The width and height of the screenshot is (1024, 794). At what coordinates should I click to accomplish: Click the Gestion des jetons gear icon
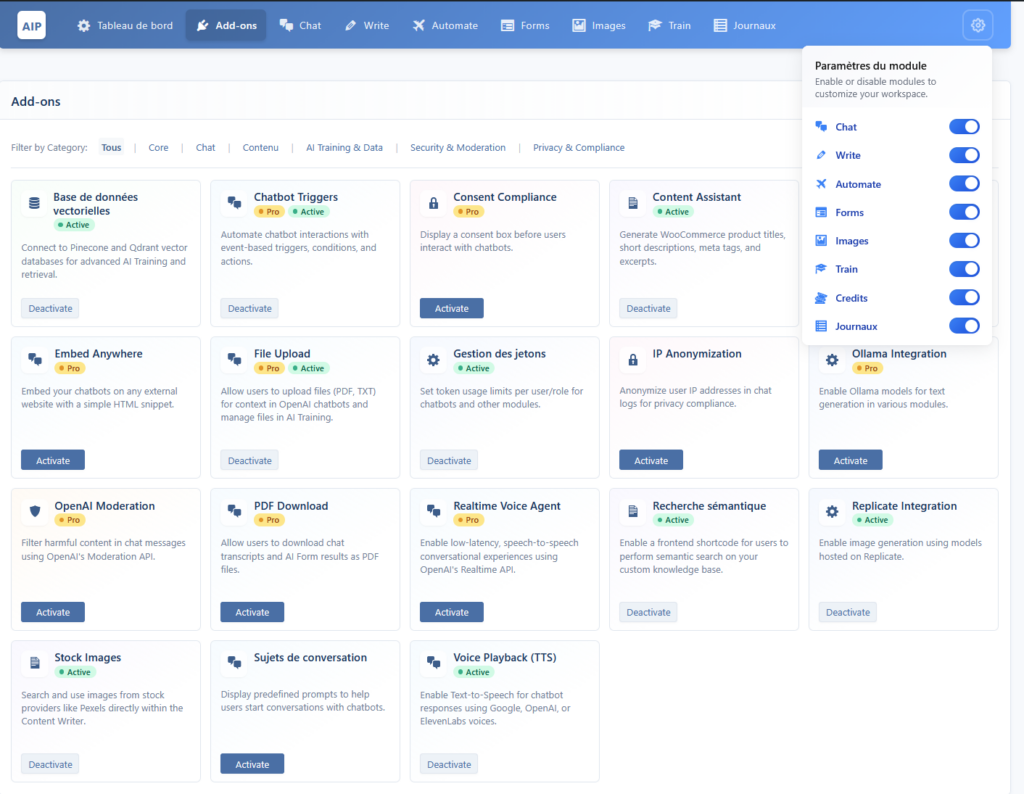(x=433, y=359)
